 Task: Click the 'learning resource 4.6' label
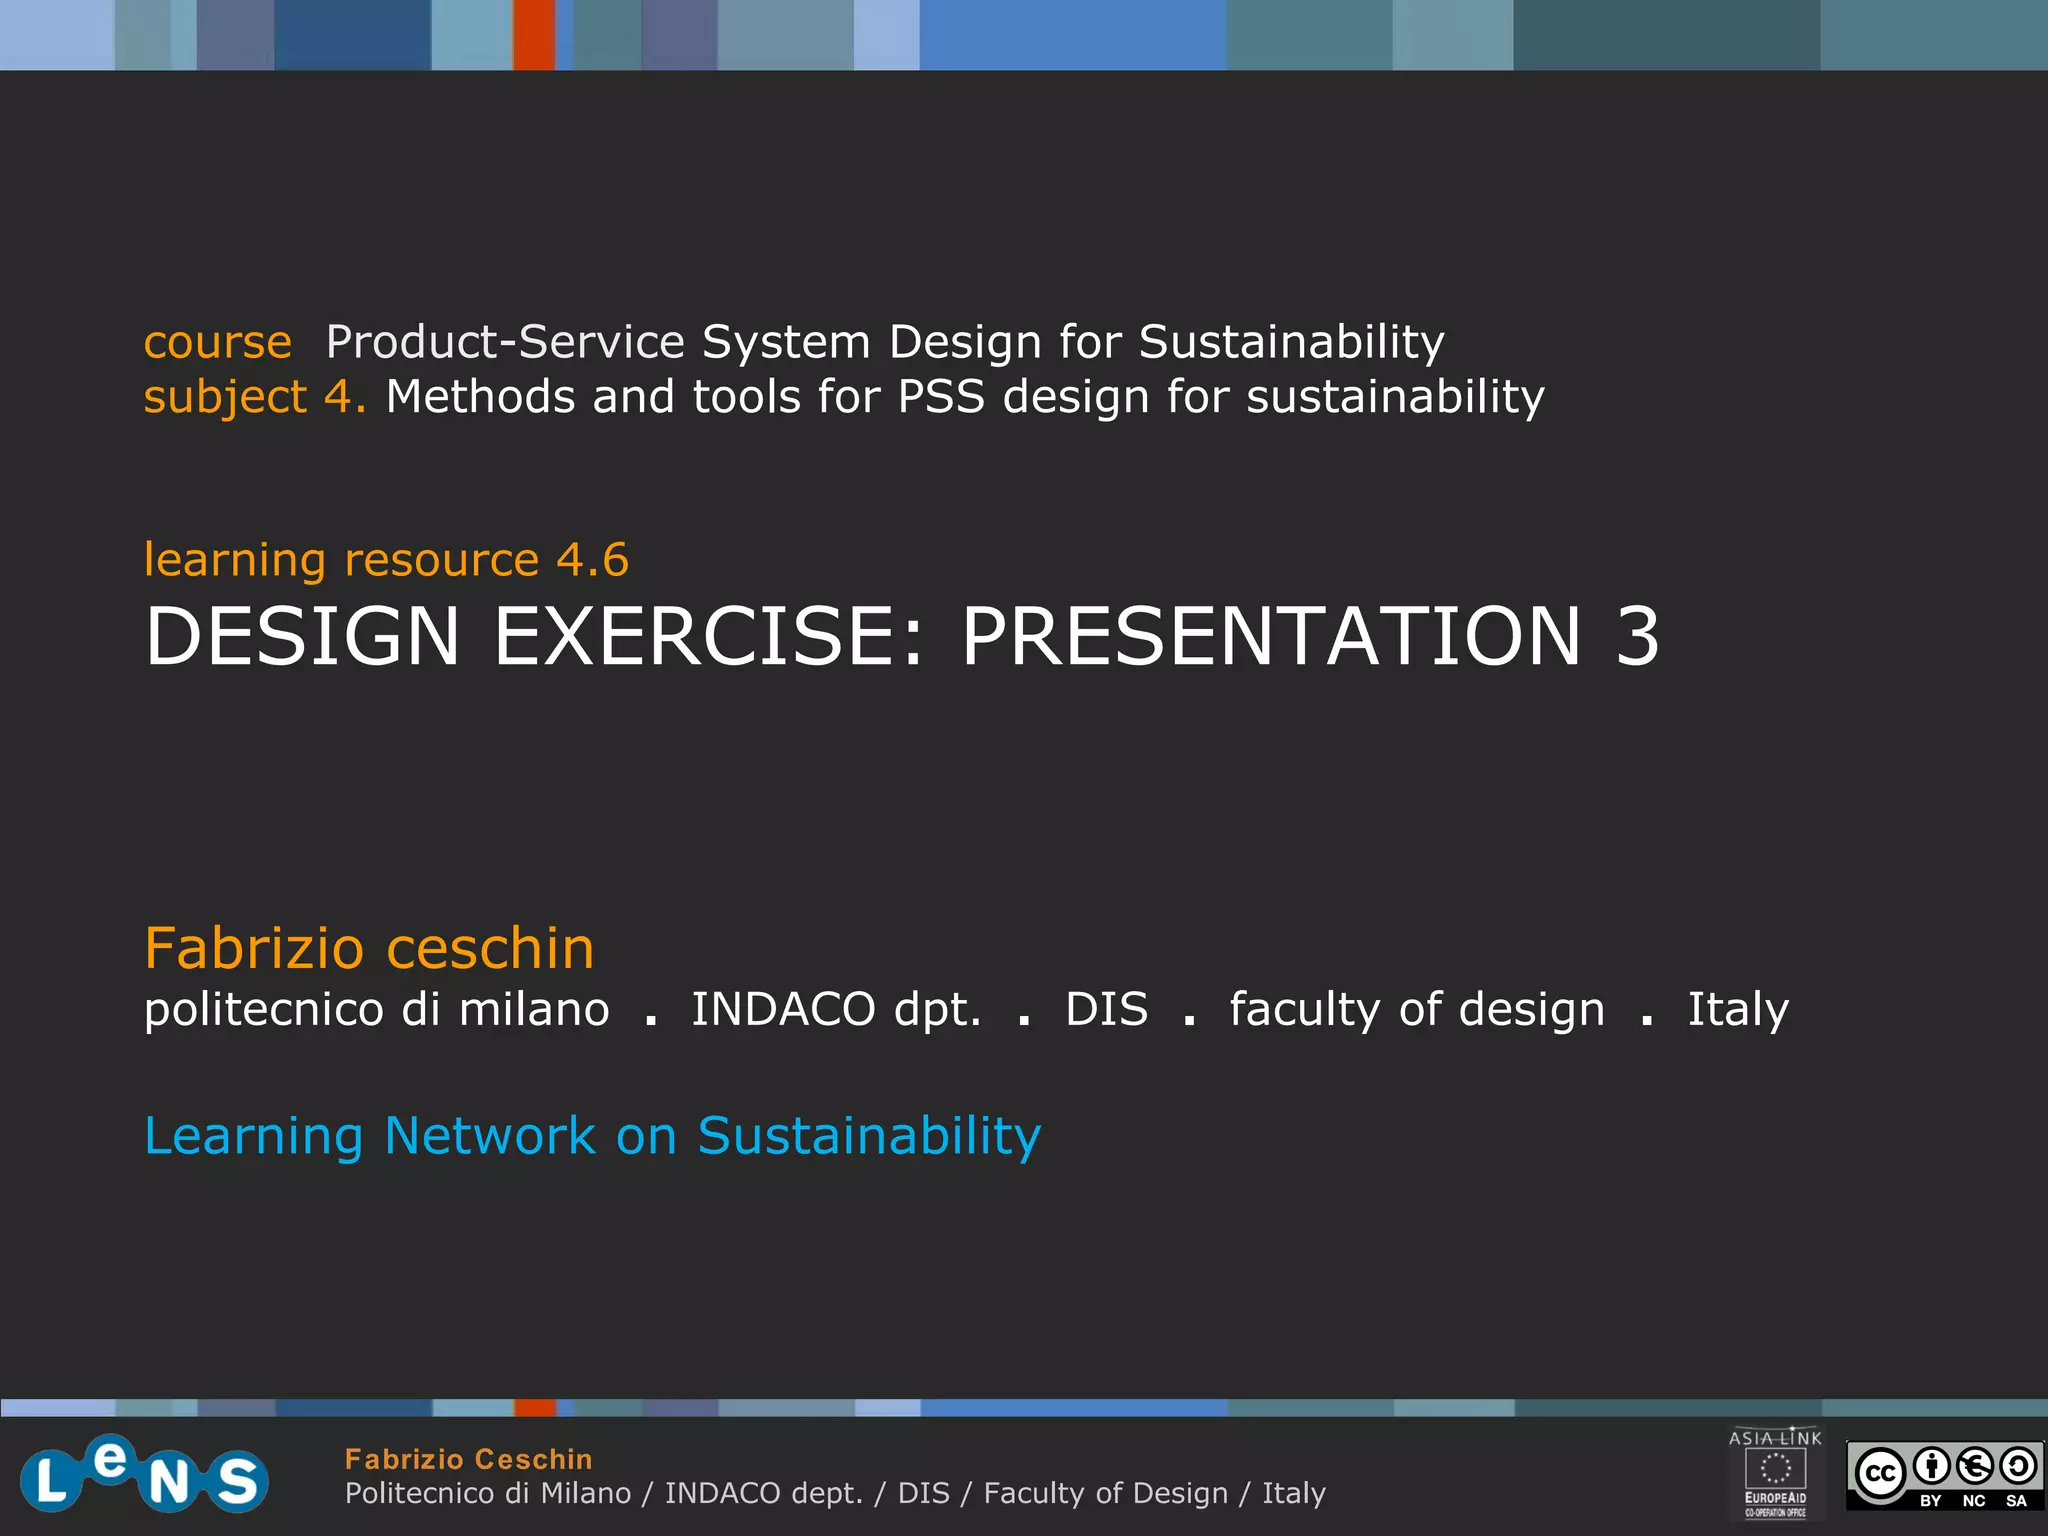pos(386,559)
